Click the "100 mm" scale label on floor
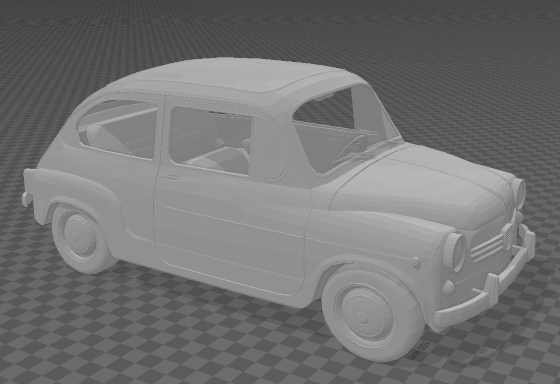 (x=419, y=350)
